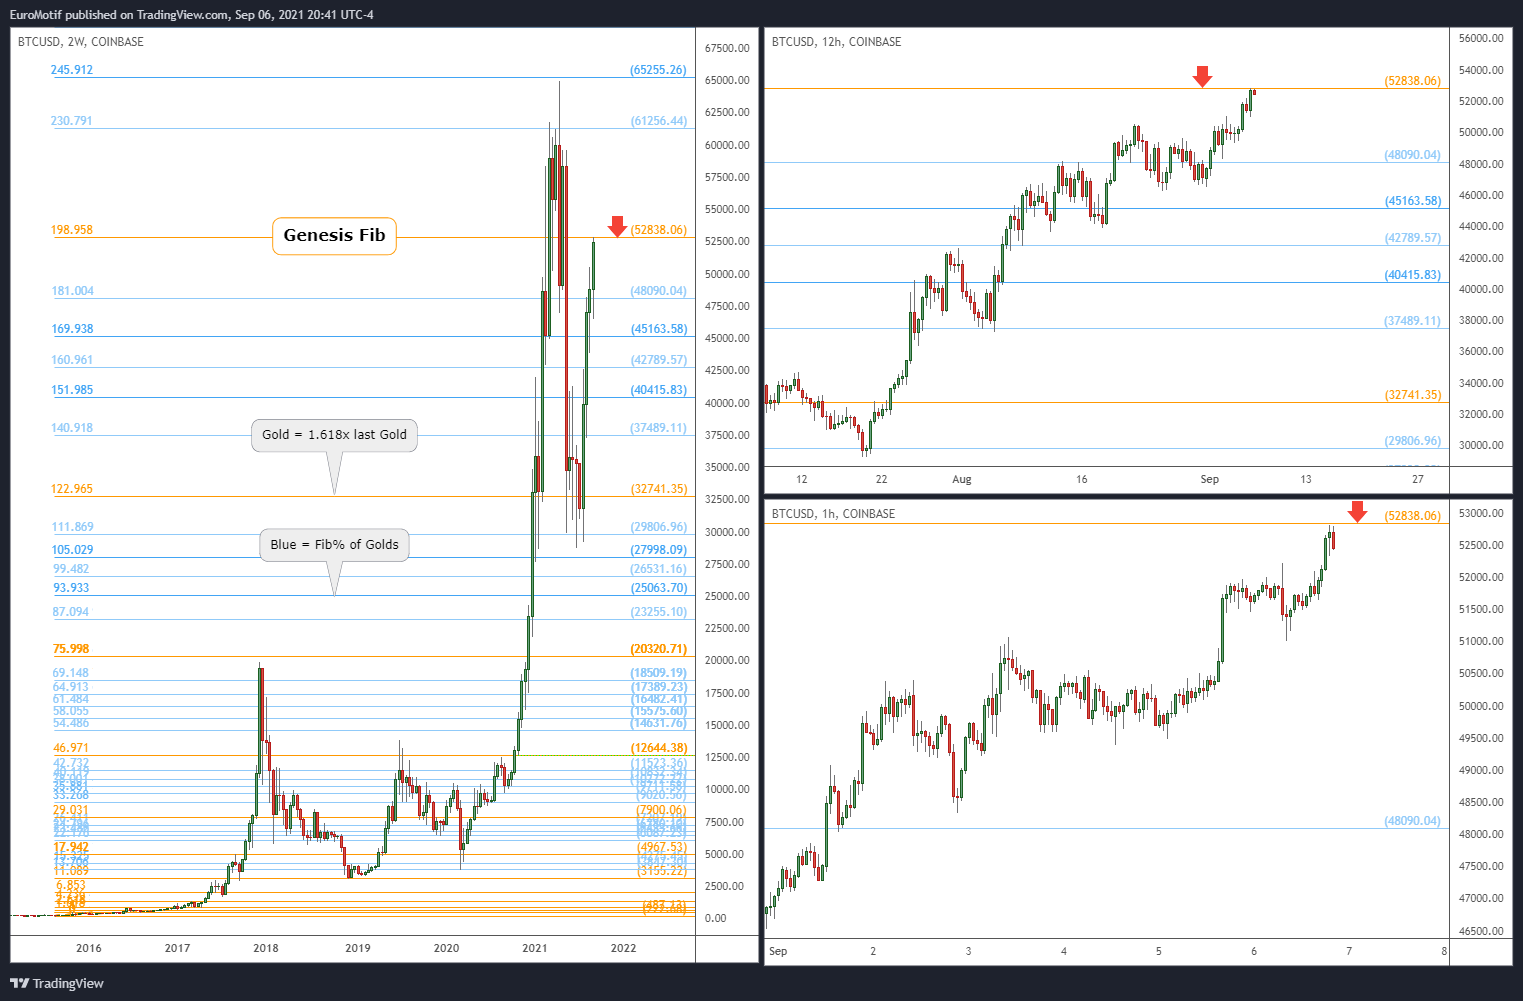The width and height of the screenshot is (1523, 1001).
Task: Select Fib level 93.933 label
Action: (x=72, y=588)
